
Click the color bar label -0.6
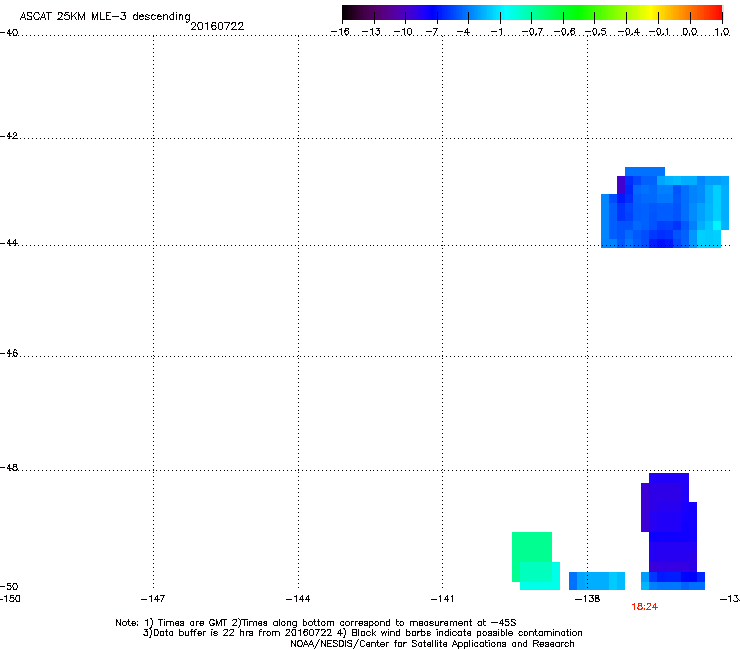click(x=564, y=32)
